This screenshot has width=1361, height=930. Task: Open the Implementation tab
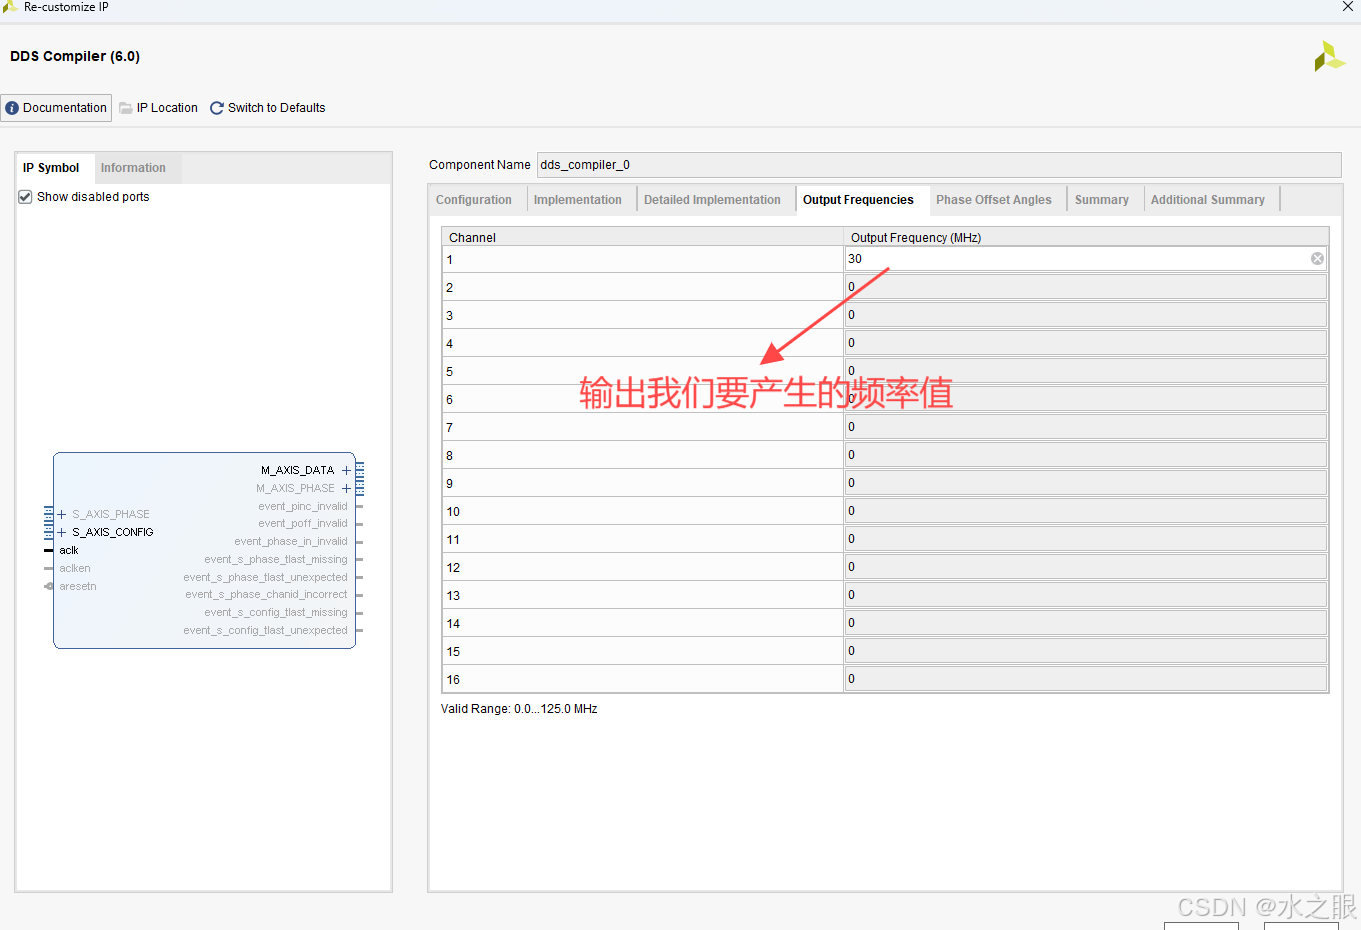tap(578, 200)
